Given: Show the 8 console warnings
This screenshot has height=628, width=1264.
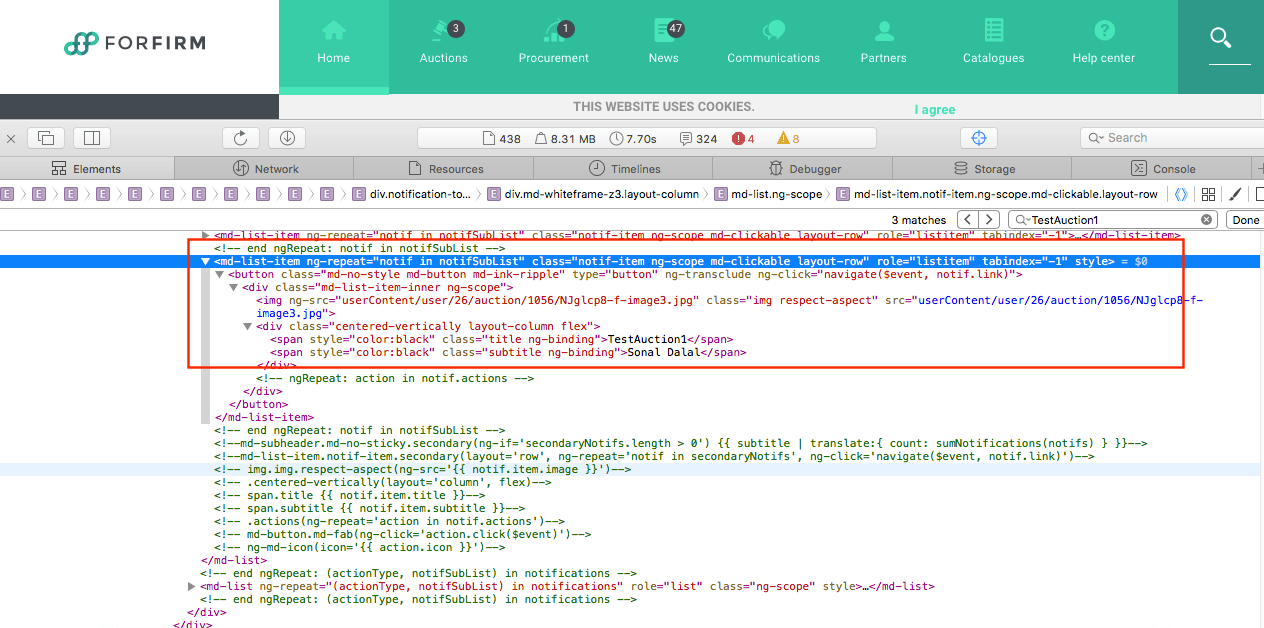Looking at the screenshot, I should pos(788,139).
